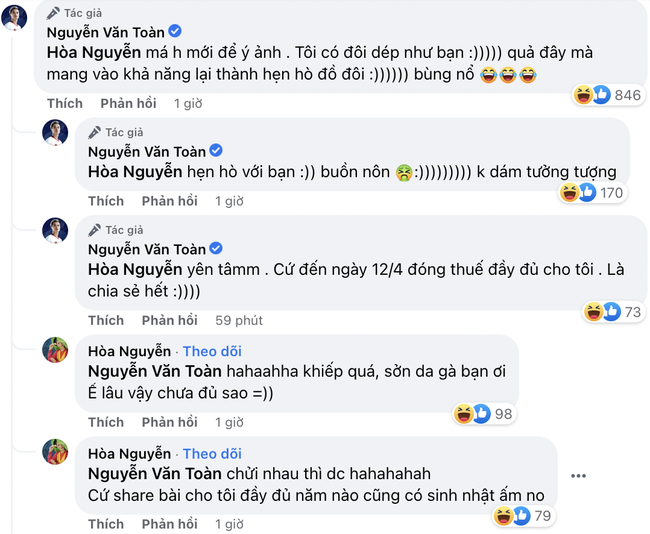Click the reaction icons showing 79

click(523, 516)
